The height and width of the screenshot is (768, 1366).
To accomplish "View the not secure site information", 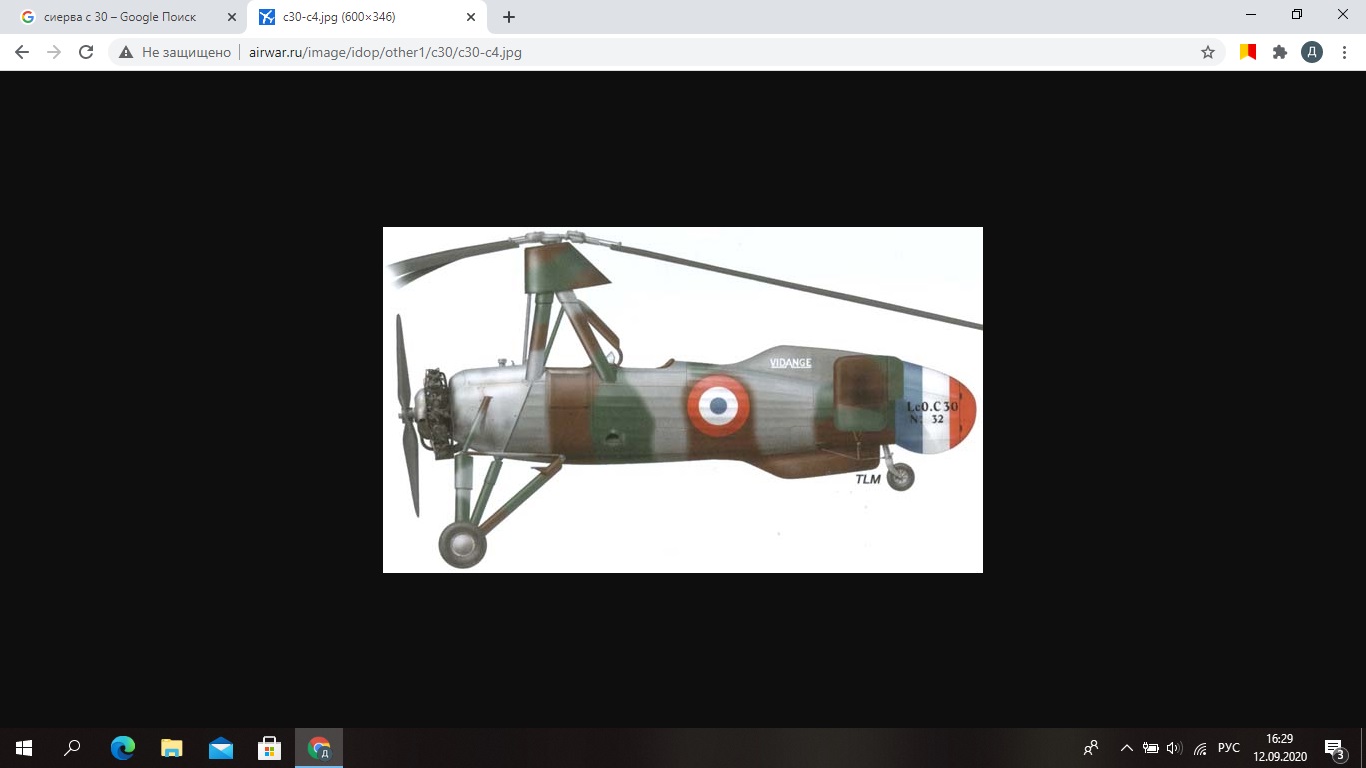I will 175,52.
